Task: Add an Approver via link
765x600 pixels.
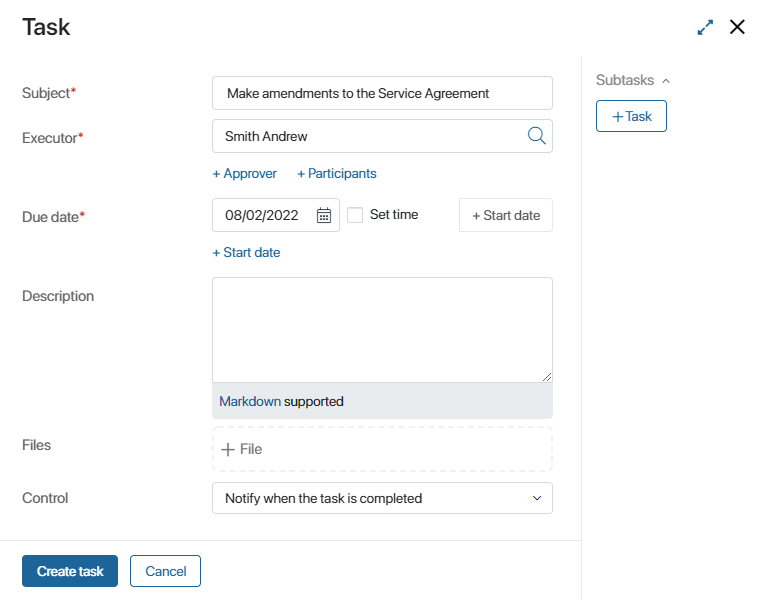Action: point(244,174)
